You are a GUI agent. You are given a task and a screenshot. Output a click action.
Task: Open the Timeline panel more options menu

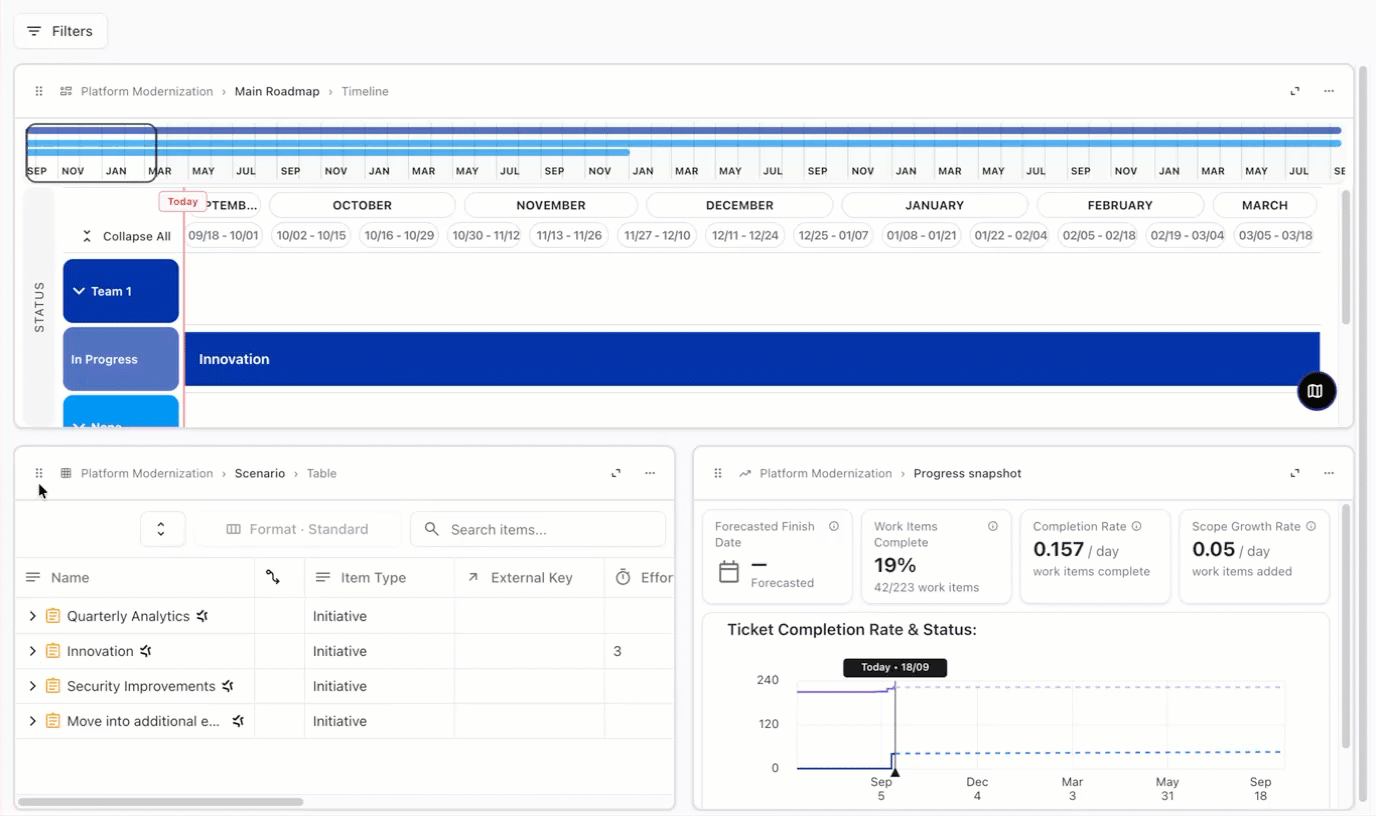tap(1329, 91)
